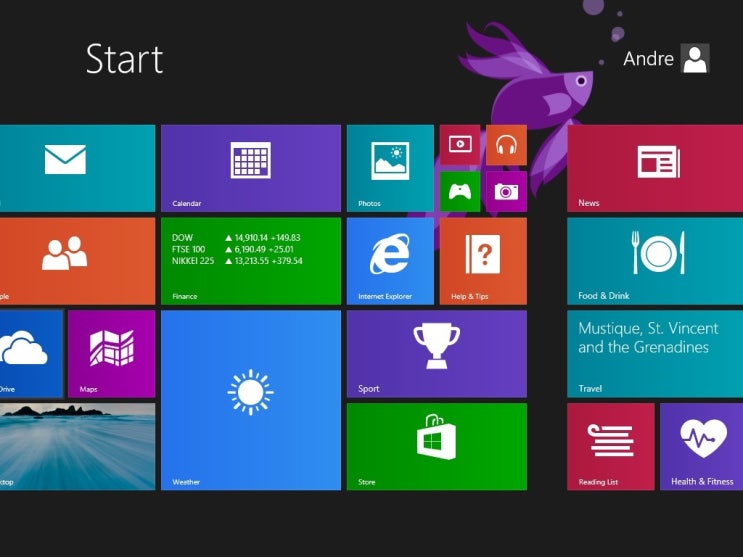This screenshot has width=743, height=557.
Task: Open the Video app small tile
Action: [x=460, y=145]
